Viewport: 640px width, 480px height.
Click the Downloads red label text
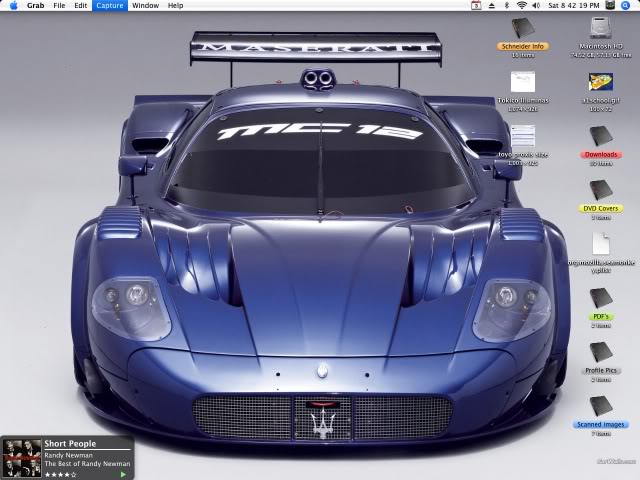pos(601,155)
